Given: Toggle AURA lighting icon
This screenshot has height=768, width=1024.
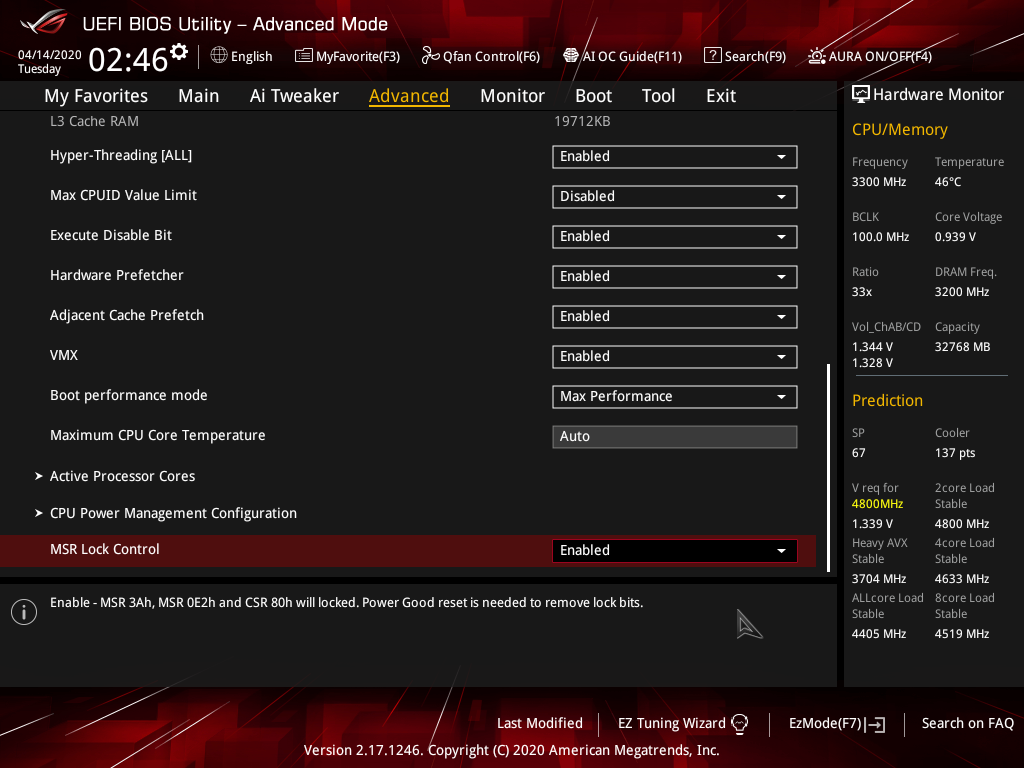Looking at the screenshot, I should (x=817, y=56).
